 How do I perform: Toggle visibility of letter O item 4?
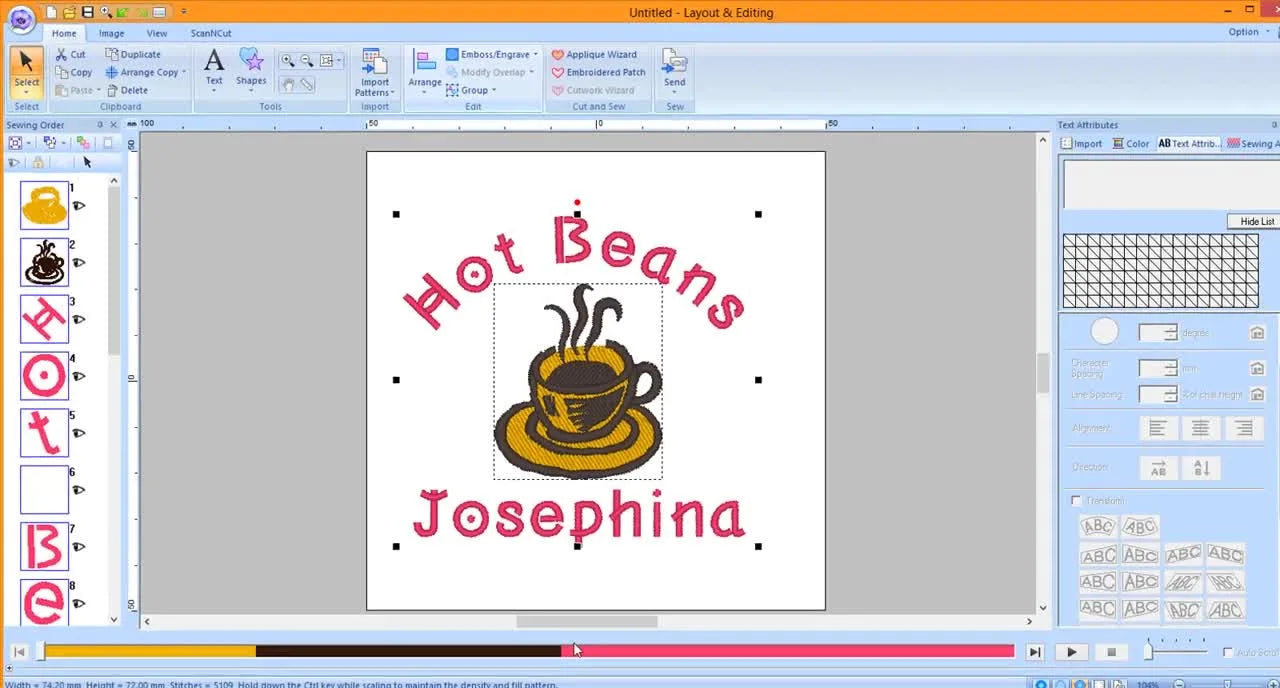coord(79,377)
